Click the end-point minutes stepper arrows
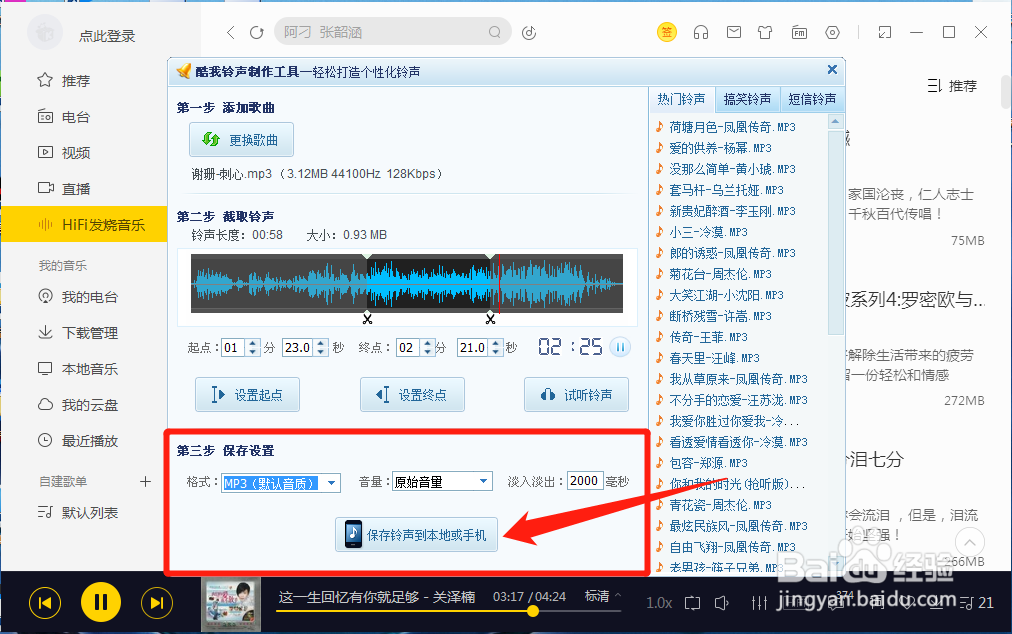 (x=427, y=347)
